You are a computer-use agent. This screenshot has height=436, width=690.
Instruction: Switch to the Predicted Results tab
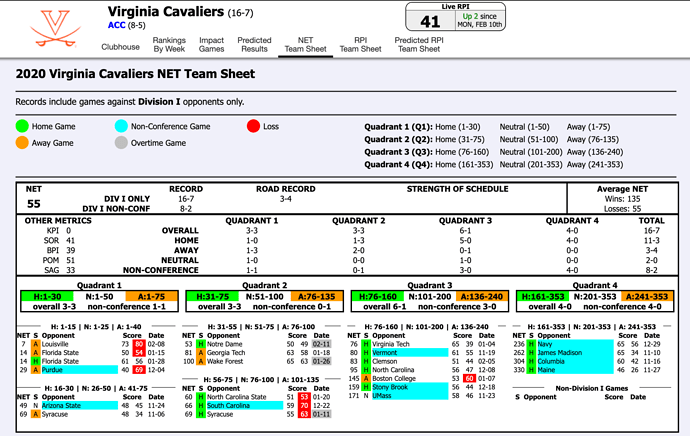tap(254, 44)
